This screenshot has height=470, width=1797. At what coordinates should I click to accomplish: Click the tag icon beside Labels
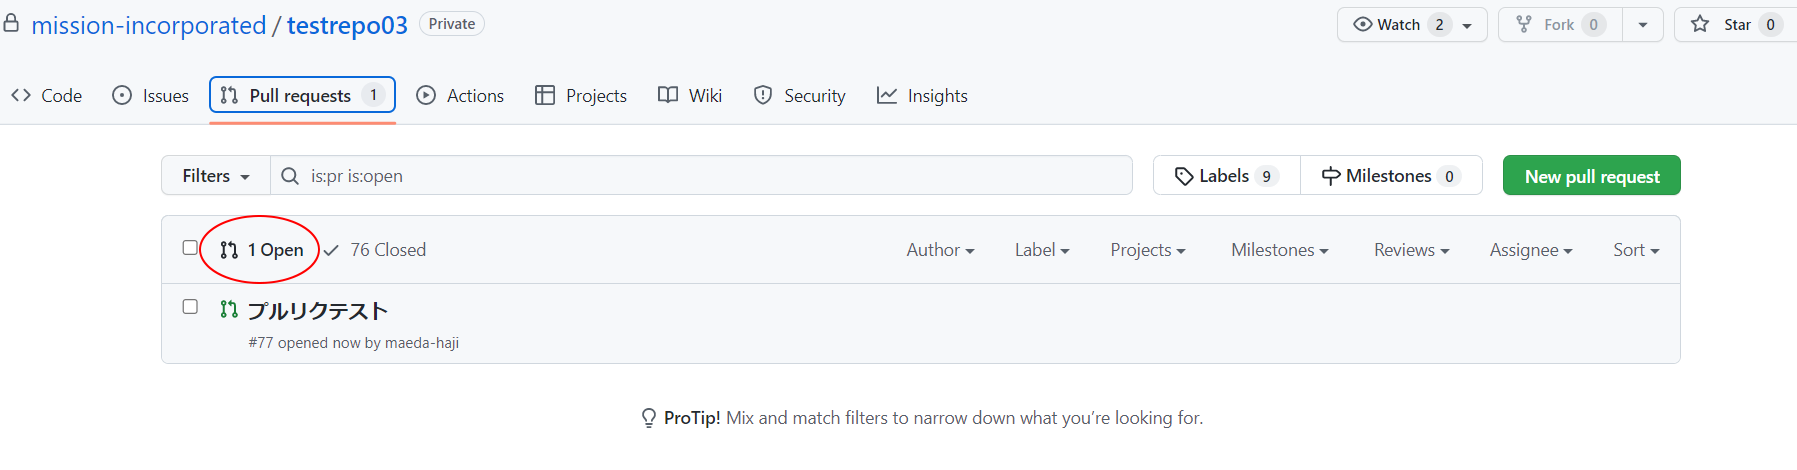[x=1184, y=176]
